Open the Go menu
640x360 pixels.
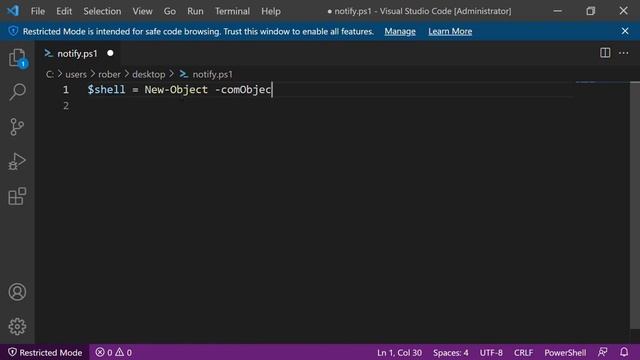pyautogui.click(x=169, y=11)
